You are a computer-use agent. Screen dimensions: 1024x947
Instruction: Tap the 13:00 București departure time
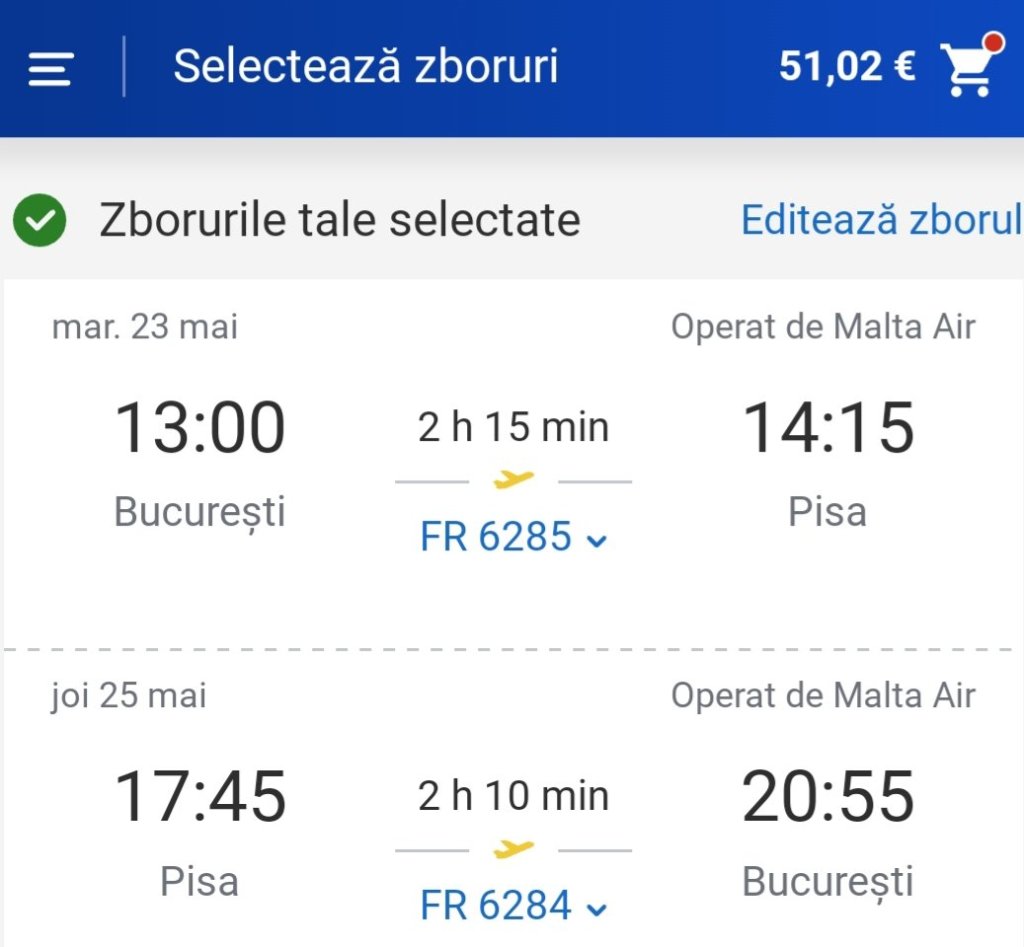click(x=200, y=428)
